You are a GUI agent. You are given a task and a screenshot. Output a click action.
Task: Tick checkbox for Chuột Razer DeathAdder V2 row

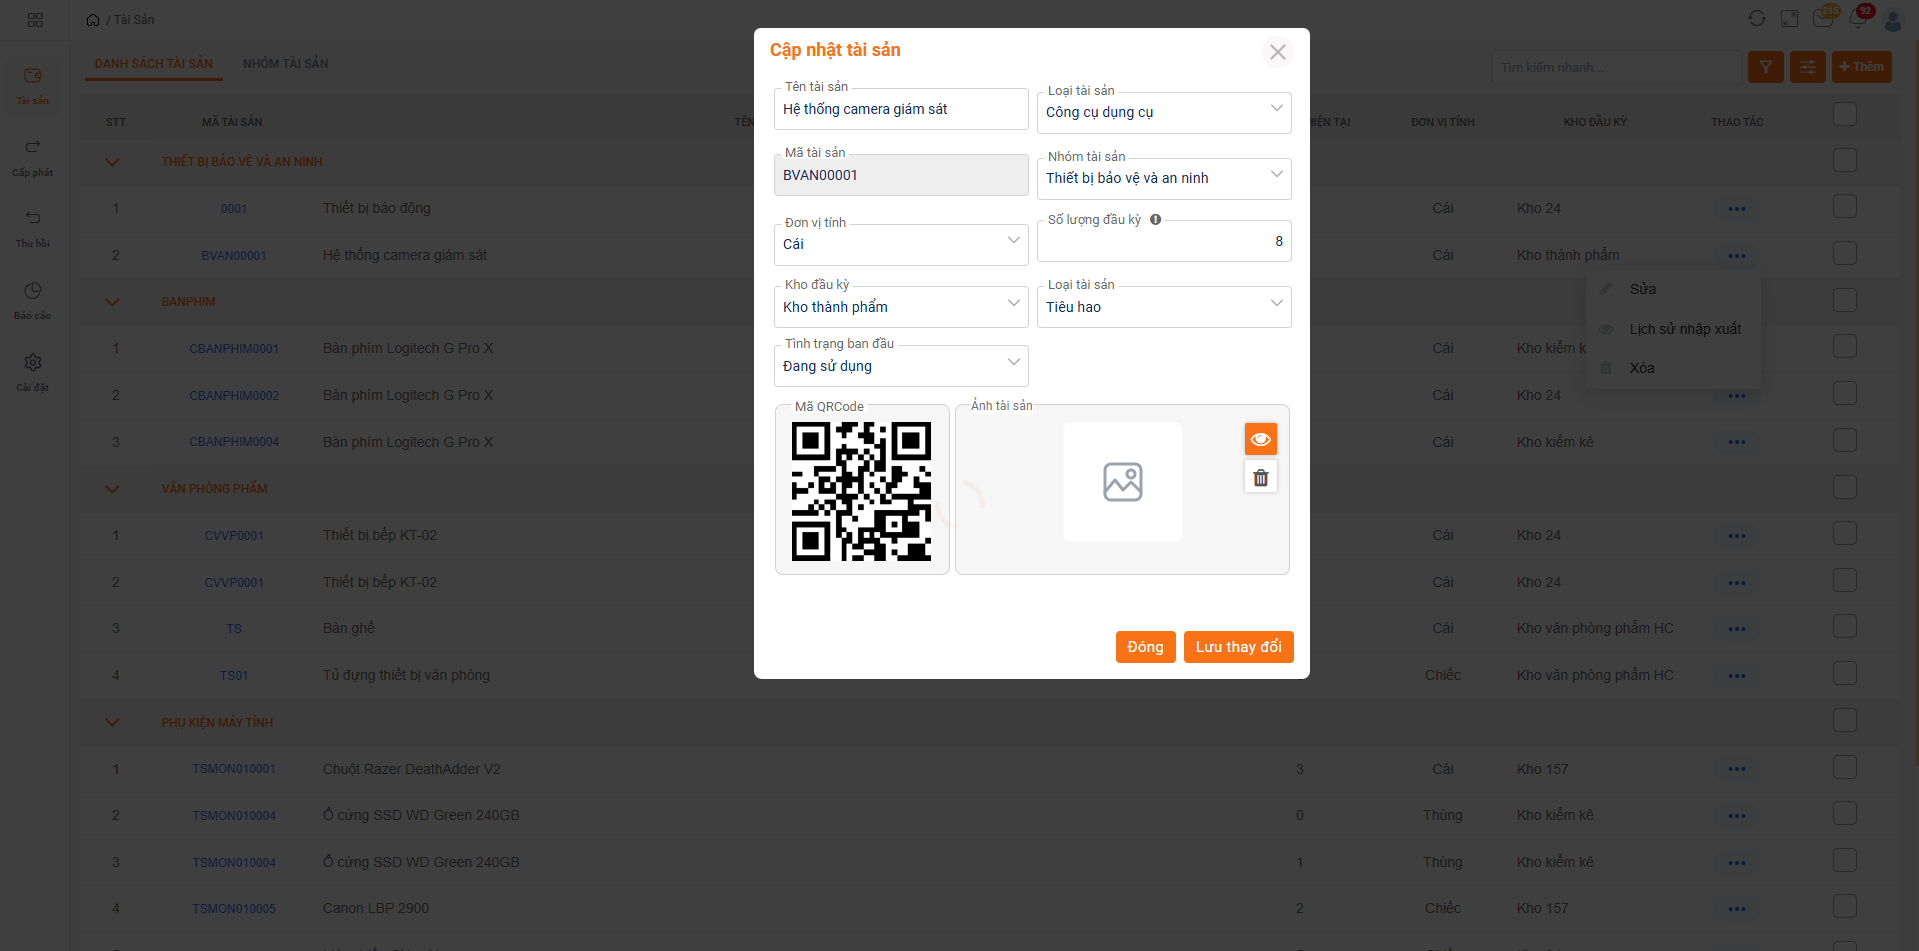tap(1844, 767)
